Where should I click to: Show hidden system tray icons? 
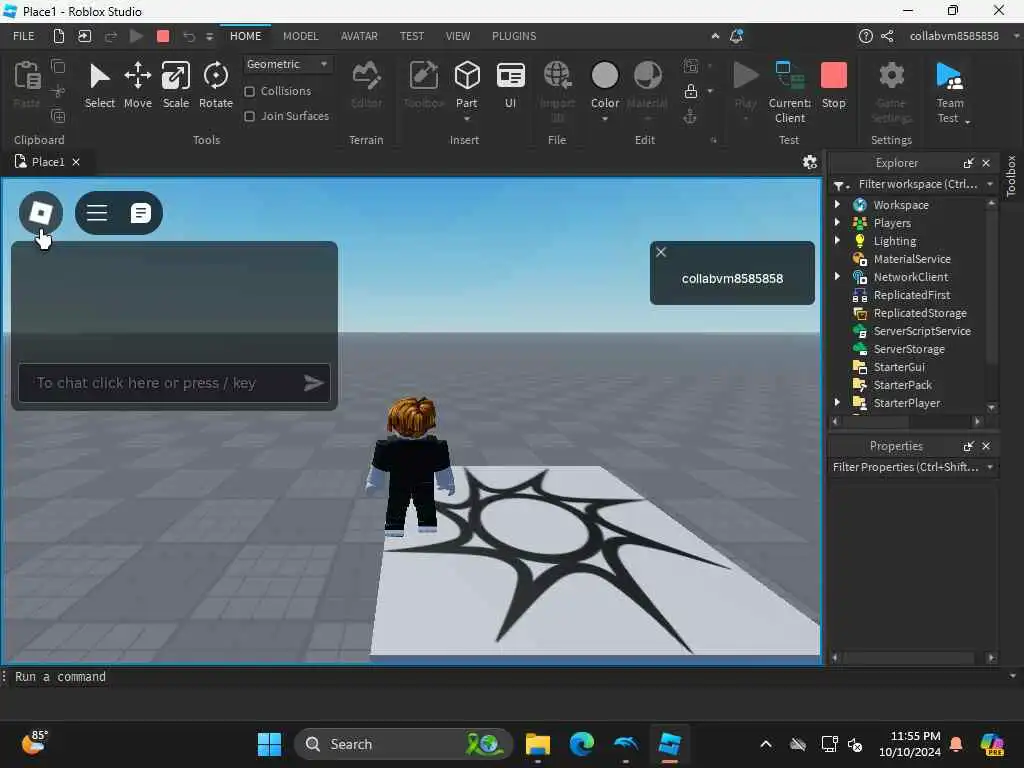point(766,744)
